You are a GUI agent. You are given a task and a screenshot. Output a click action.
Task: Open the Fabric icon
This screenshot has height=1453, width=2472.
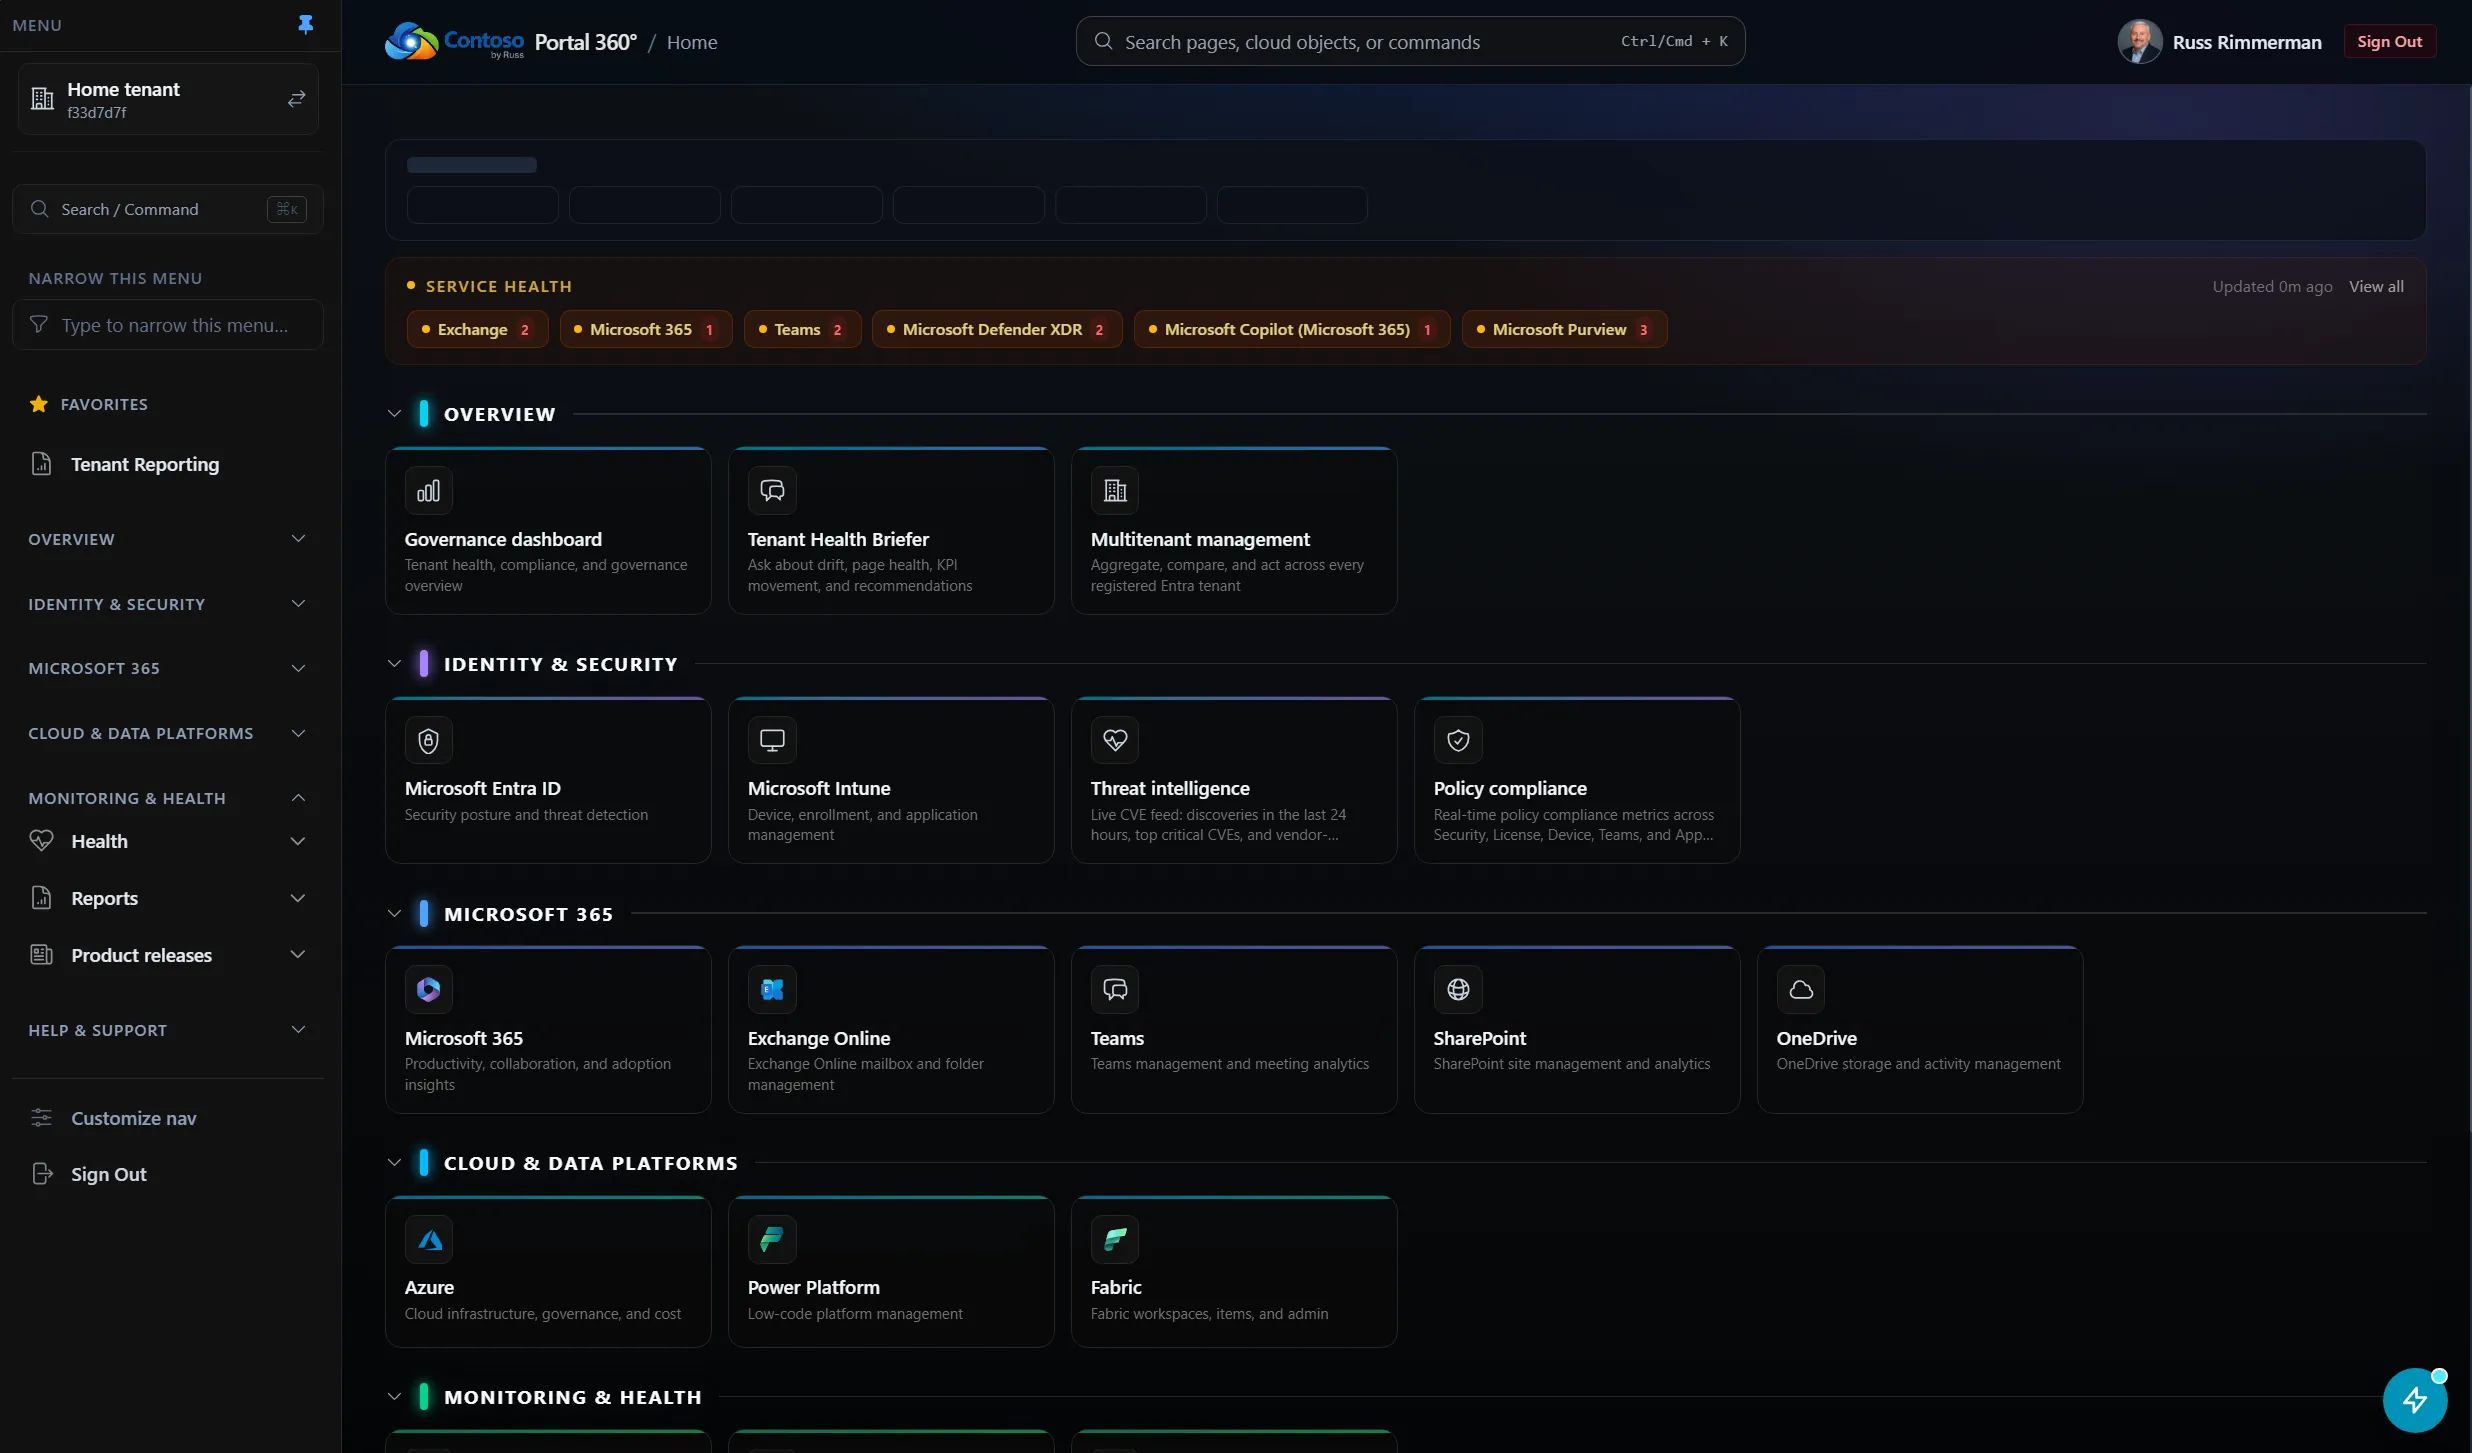[1115, 1240]
